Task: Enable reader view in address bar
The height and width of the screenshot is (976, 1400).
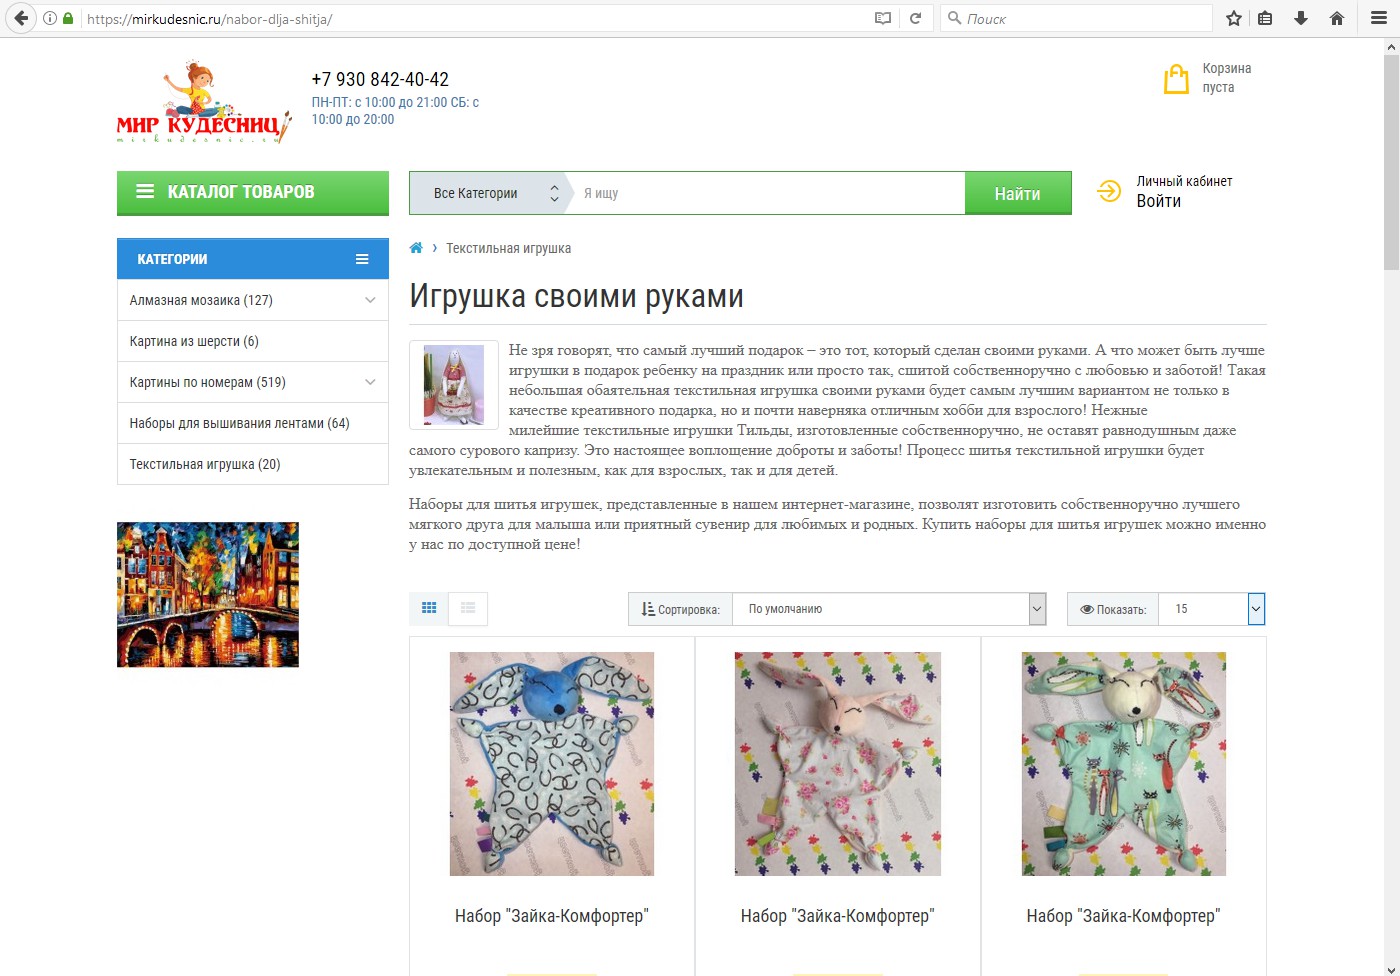Action: [x=883, y=18]
